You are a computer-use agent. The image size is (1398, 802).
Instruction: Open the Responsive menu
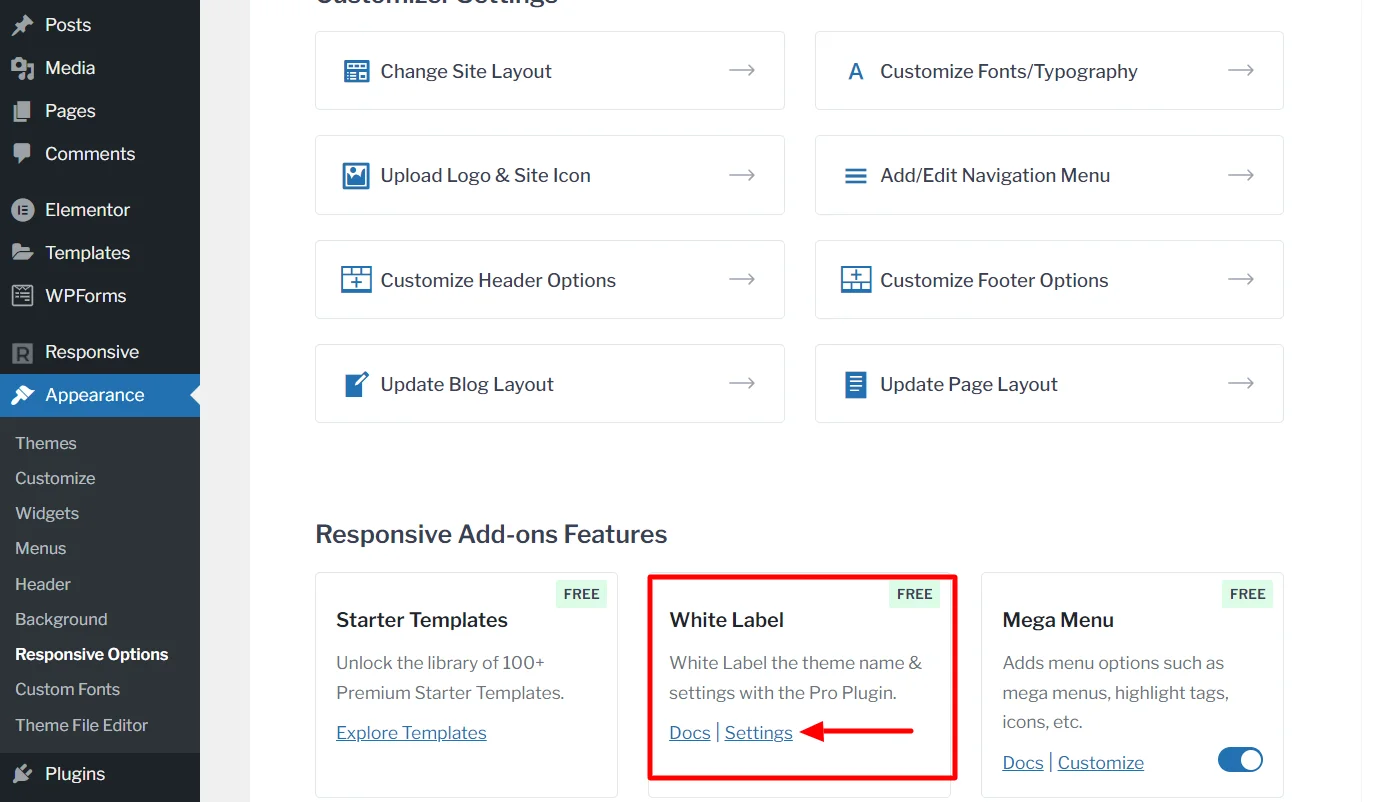(100, 352)
